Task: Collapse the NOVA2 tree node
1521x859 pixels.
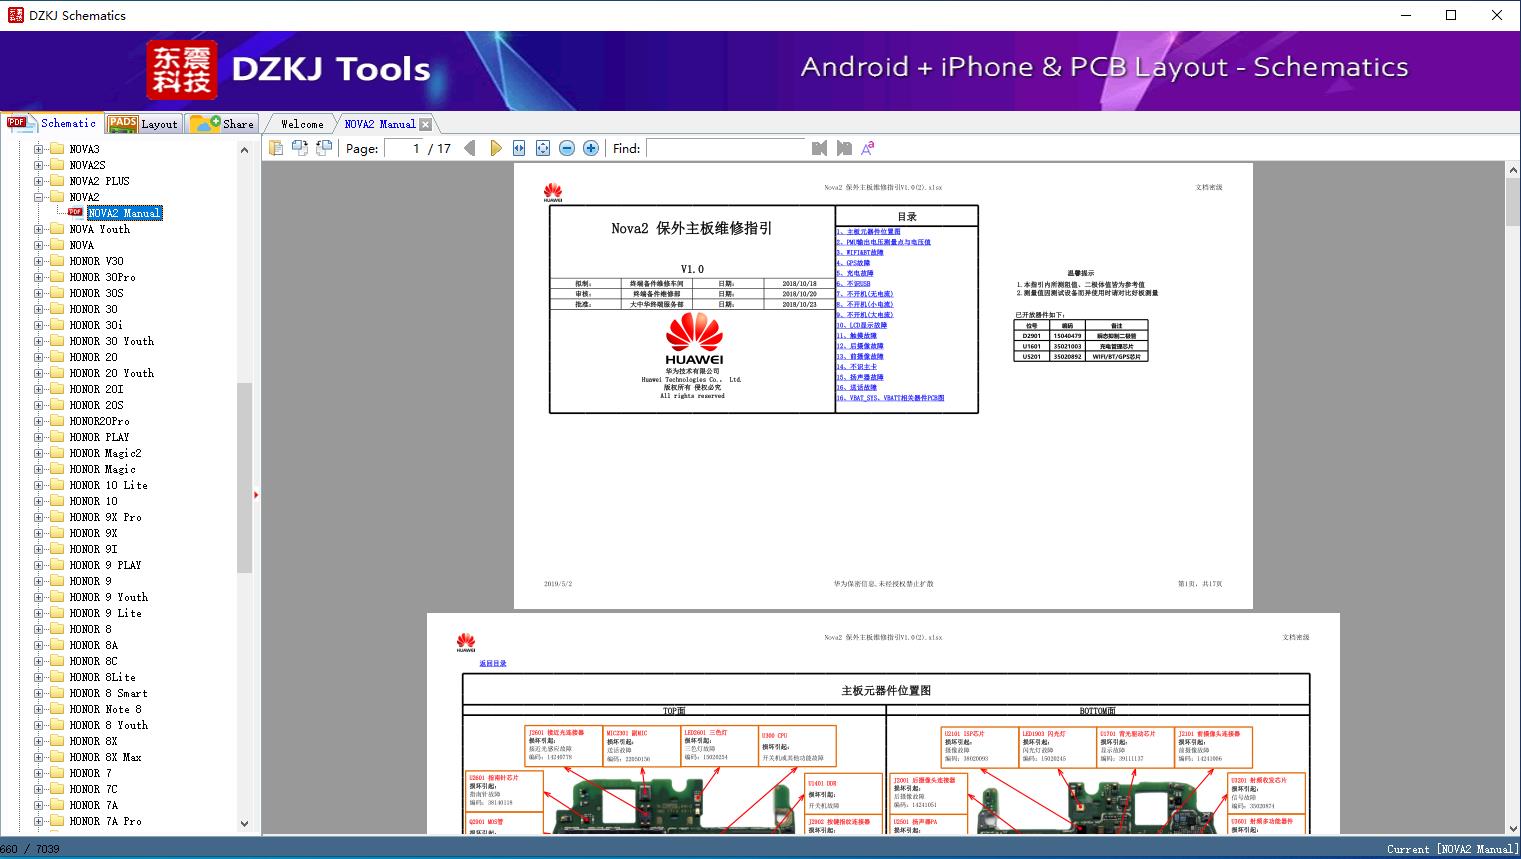Action: click(x=38, y=197)
